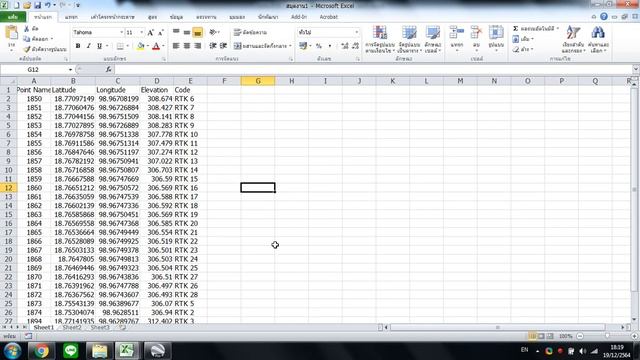Click the Decrease Decimal icon
Image resolution: width=640 pixels, height=360 pixels.
pyautogui.click(x=356, y=46)
